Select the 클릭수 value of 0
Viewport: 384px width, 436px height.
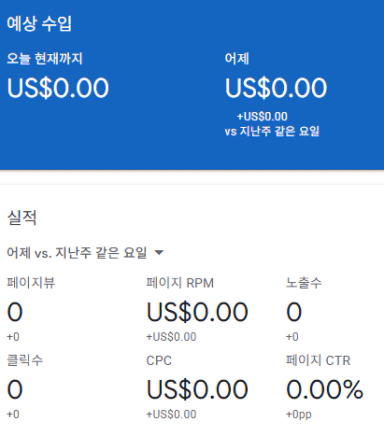[15, 389]
